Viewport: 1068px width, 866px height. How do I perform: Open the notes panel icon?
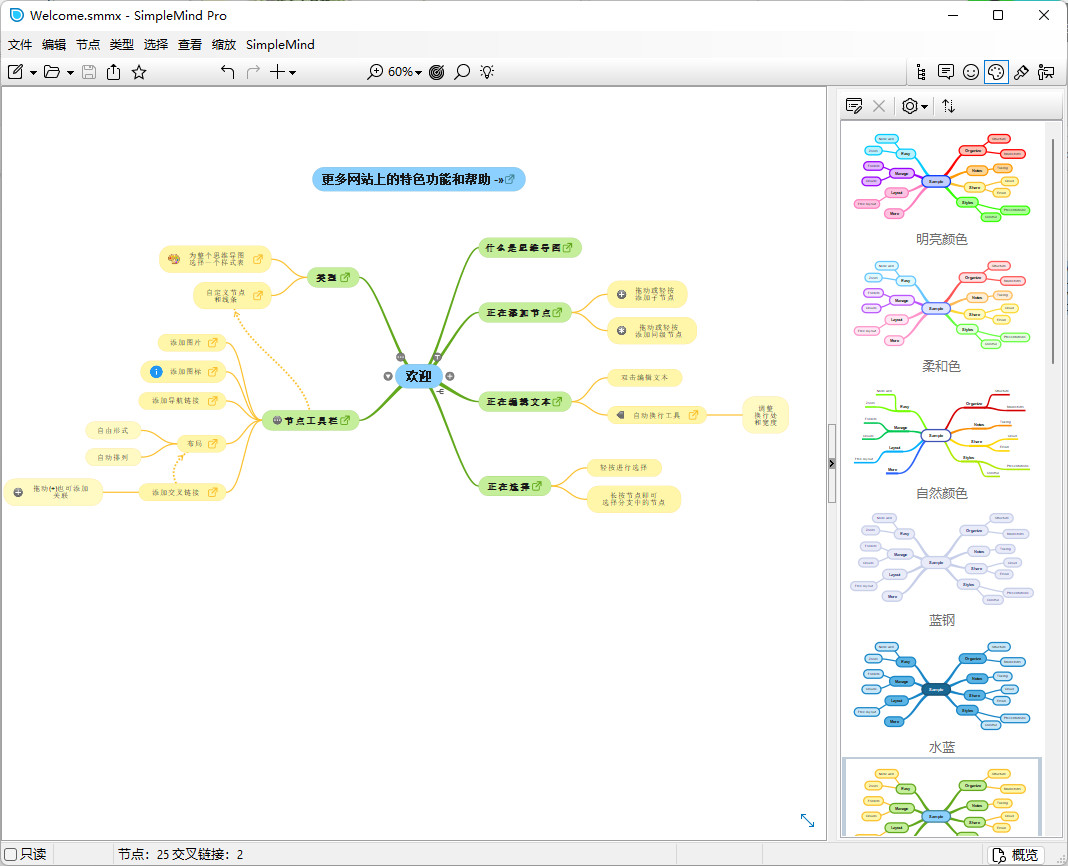(x=945, y=72)
